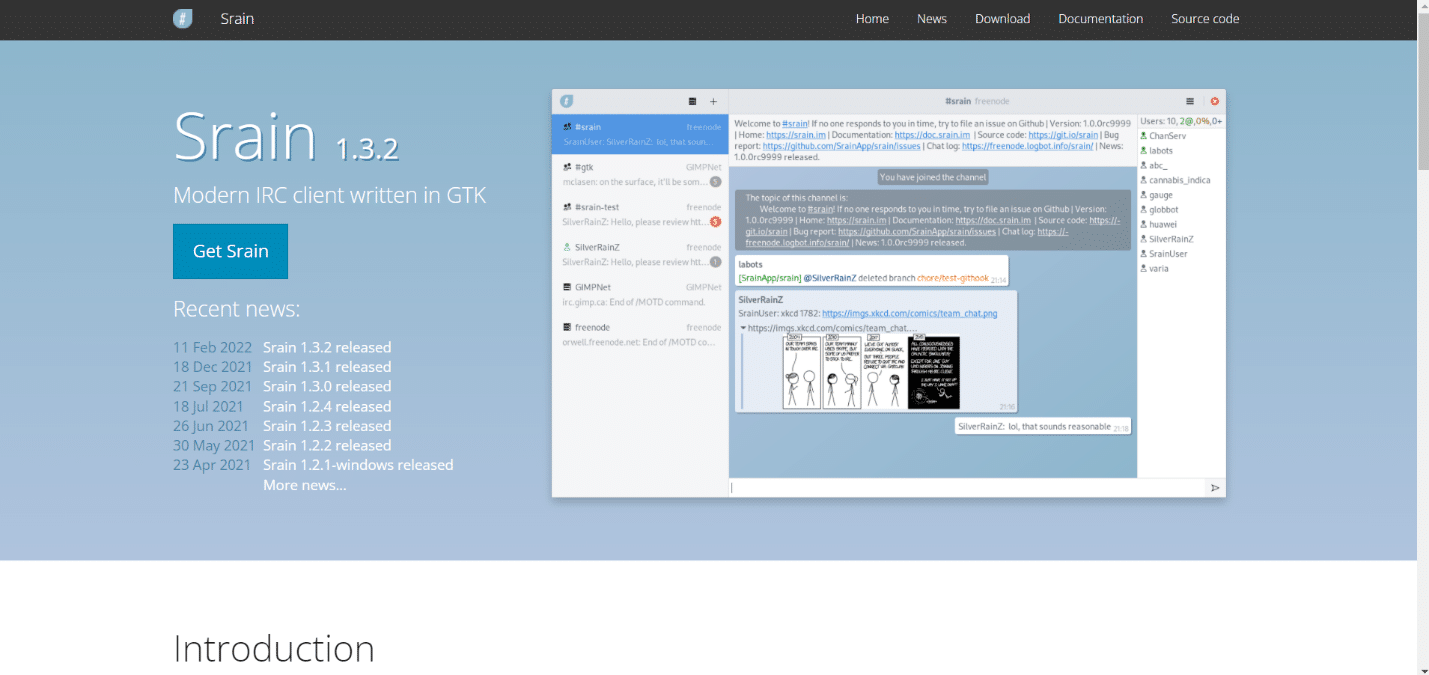View the Srain 1.2.3 released announcement
Viewport: 1429px width, 675px height.
327,426
